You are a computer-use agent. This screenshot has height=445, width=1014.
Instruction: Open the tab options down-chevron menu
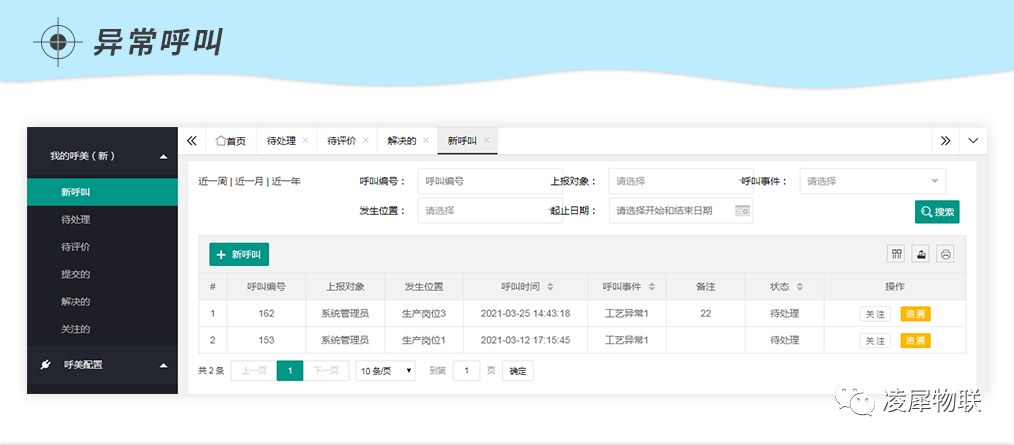click(x=973, y=141)
